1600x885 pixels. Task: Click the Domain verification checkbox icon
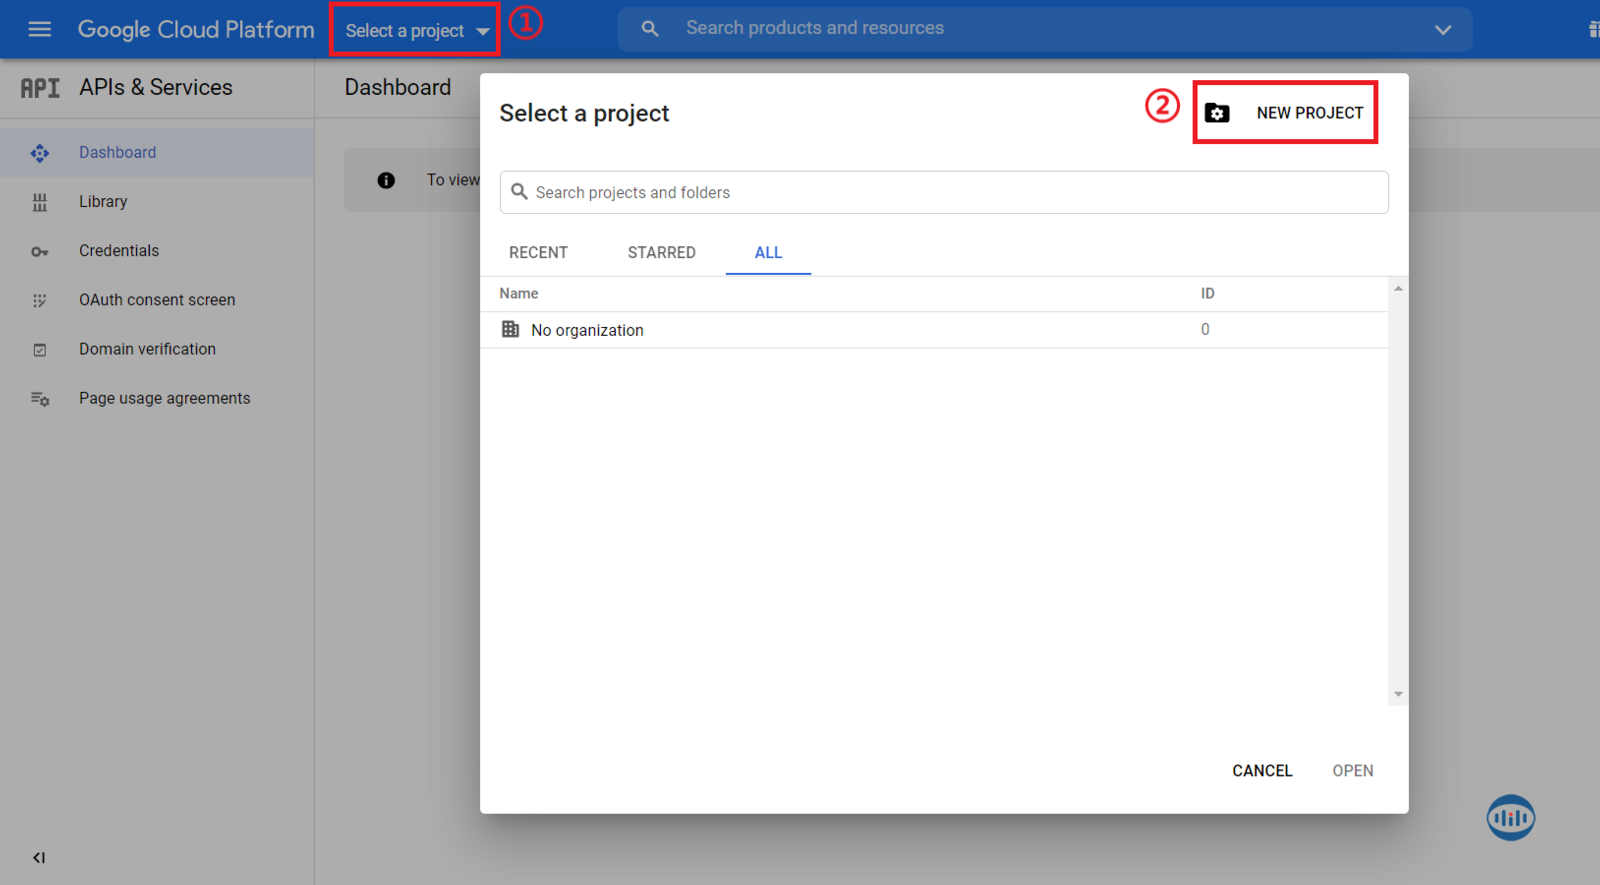pyautogui.click(x=40, y=350)
